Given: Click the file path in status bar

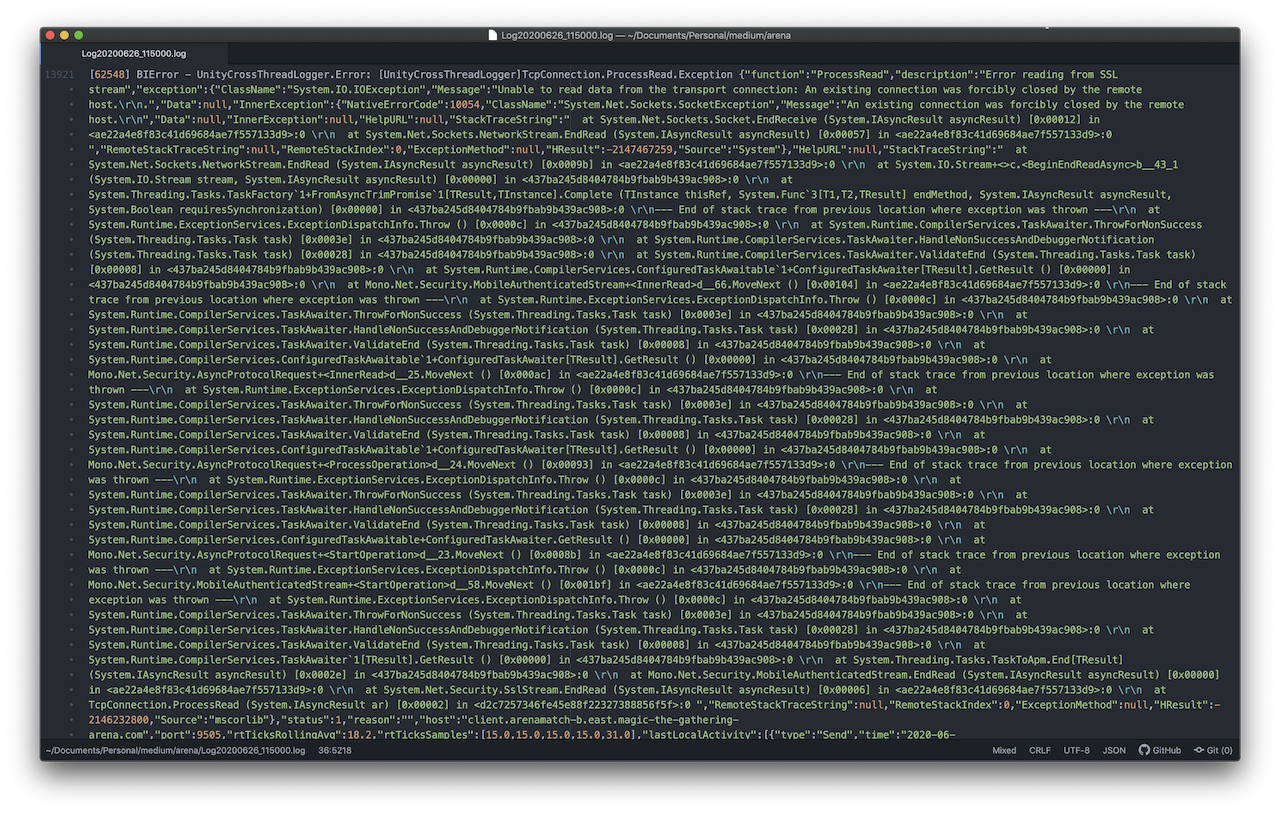Looking at the screenshot, I should (175, 750).
